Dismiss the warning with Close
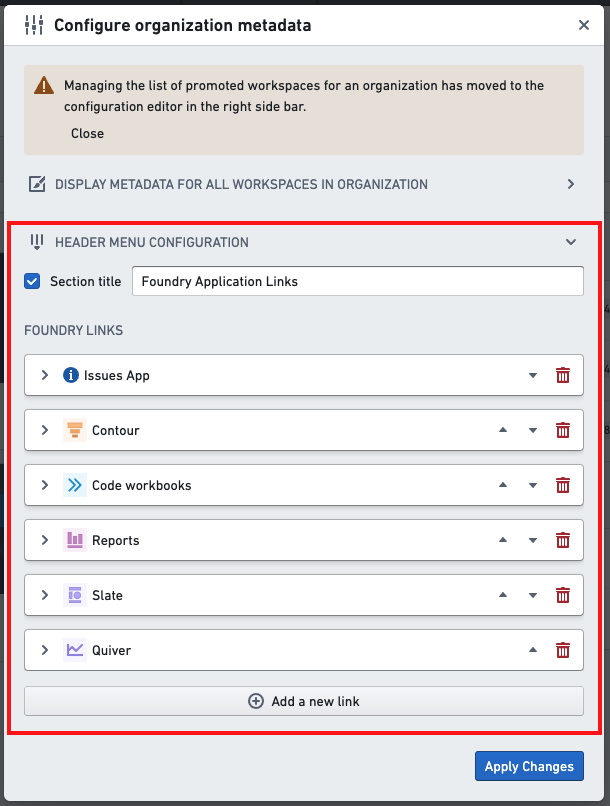 point(87,134)
